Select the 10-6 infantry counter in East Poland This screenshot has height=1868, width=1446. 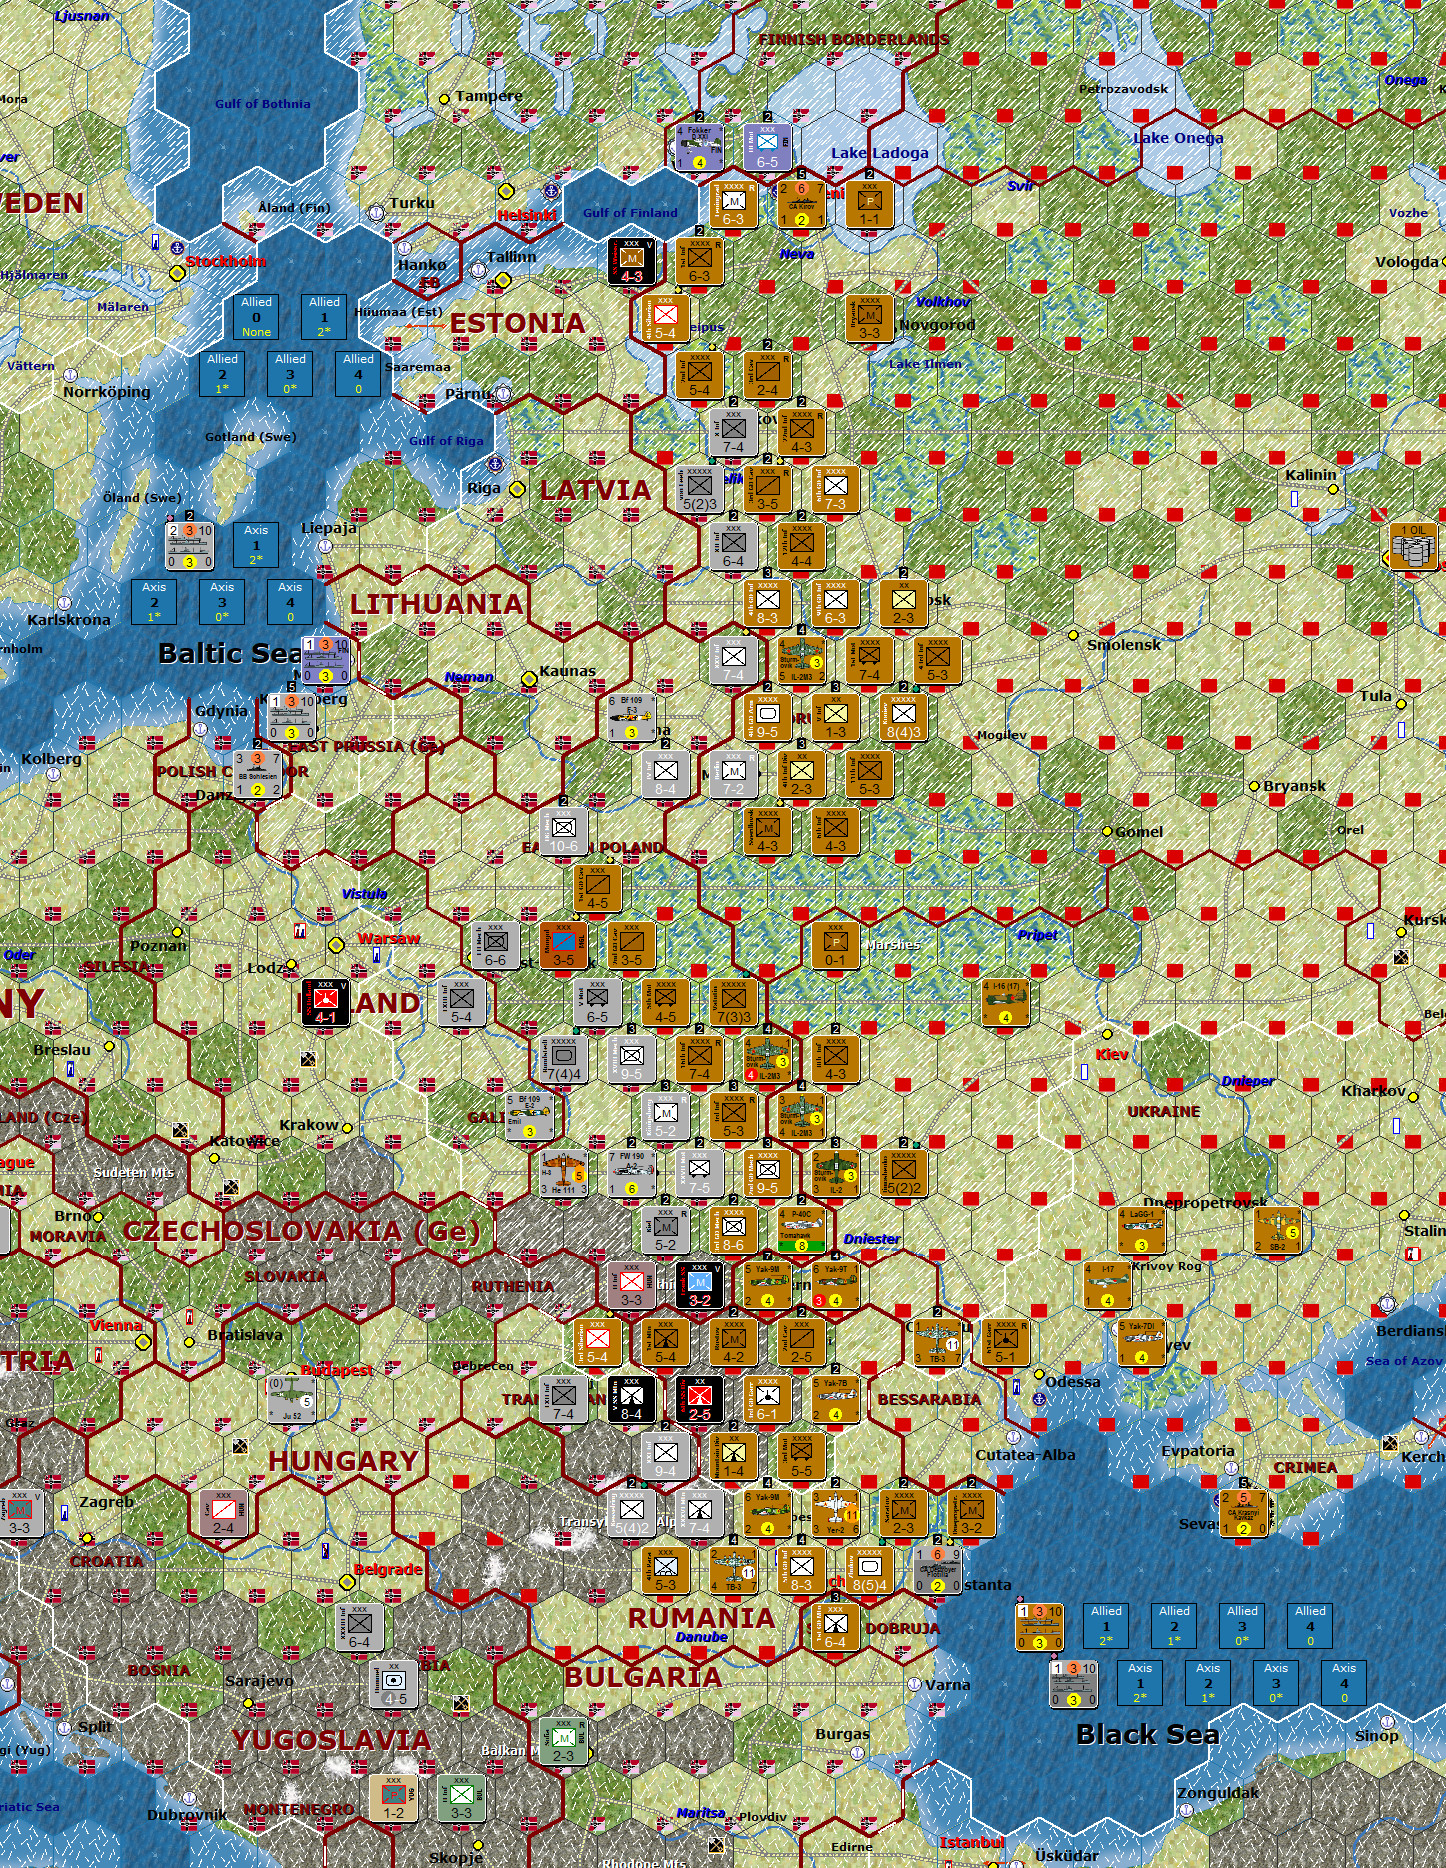pos(563,831)
